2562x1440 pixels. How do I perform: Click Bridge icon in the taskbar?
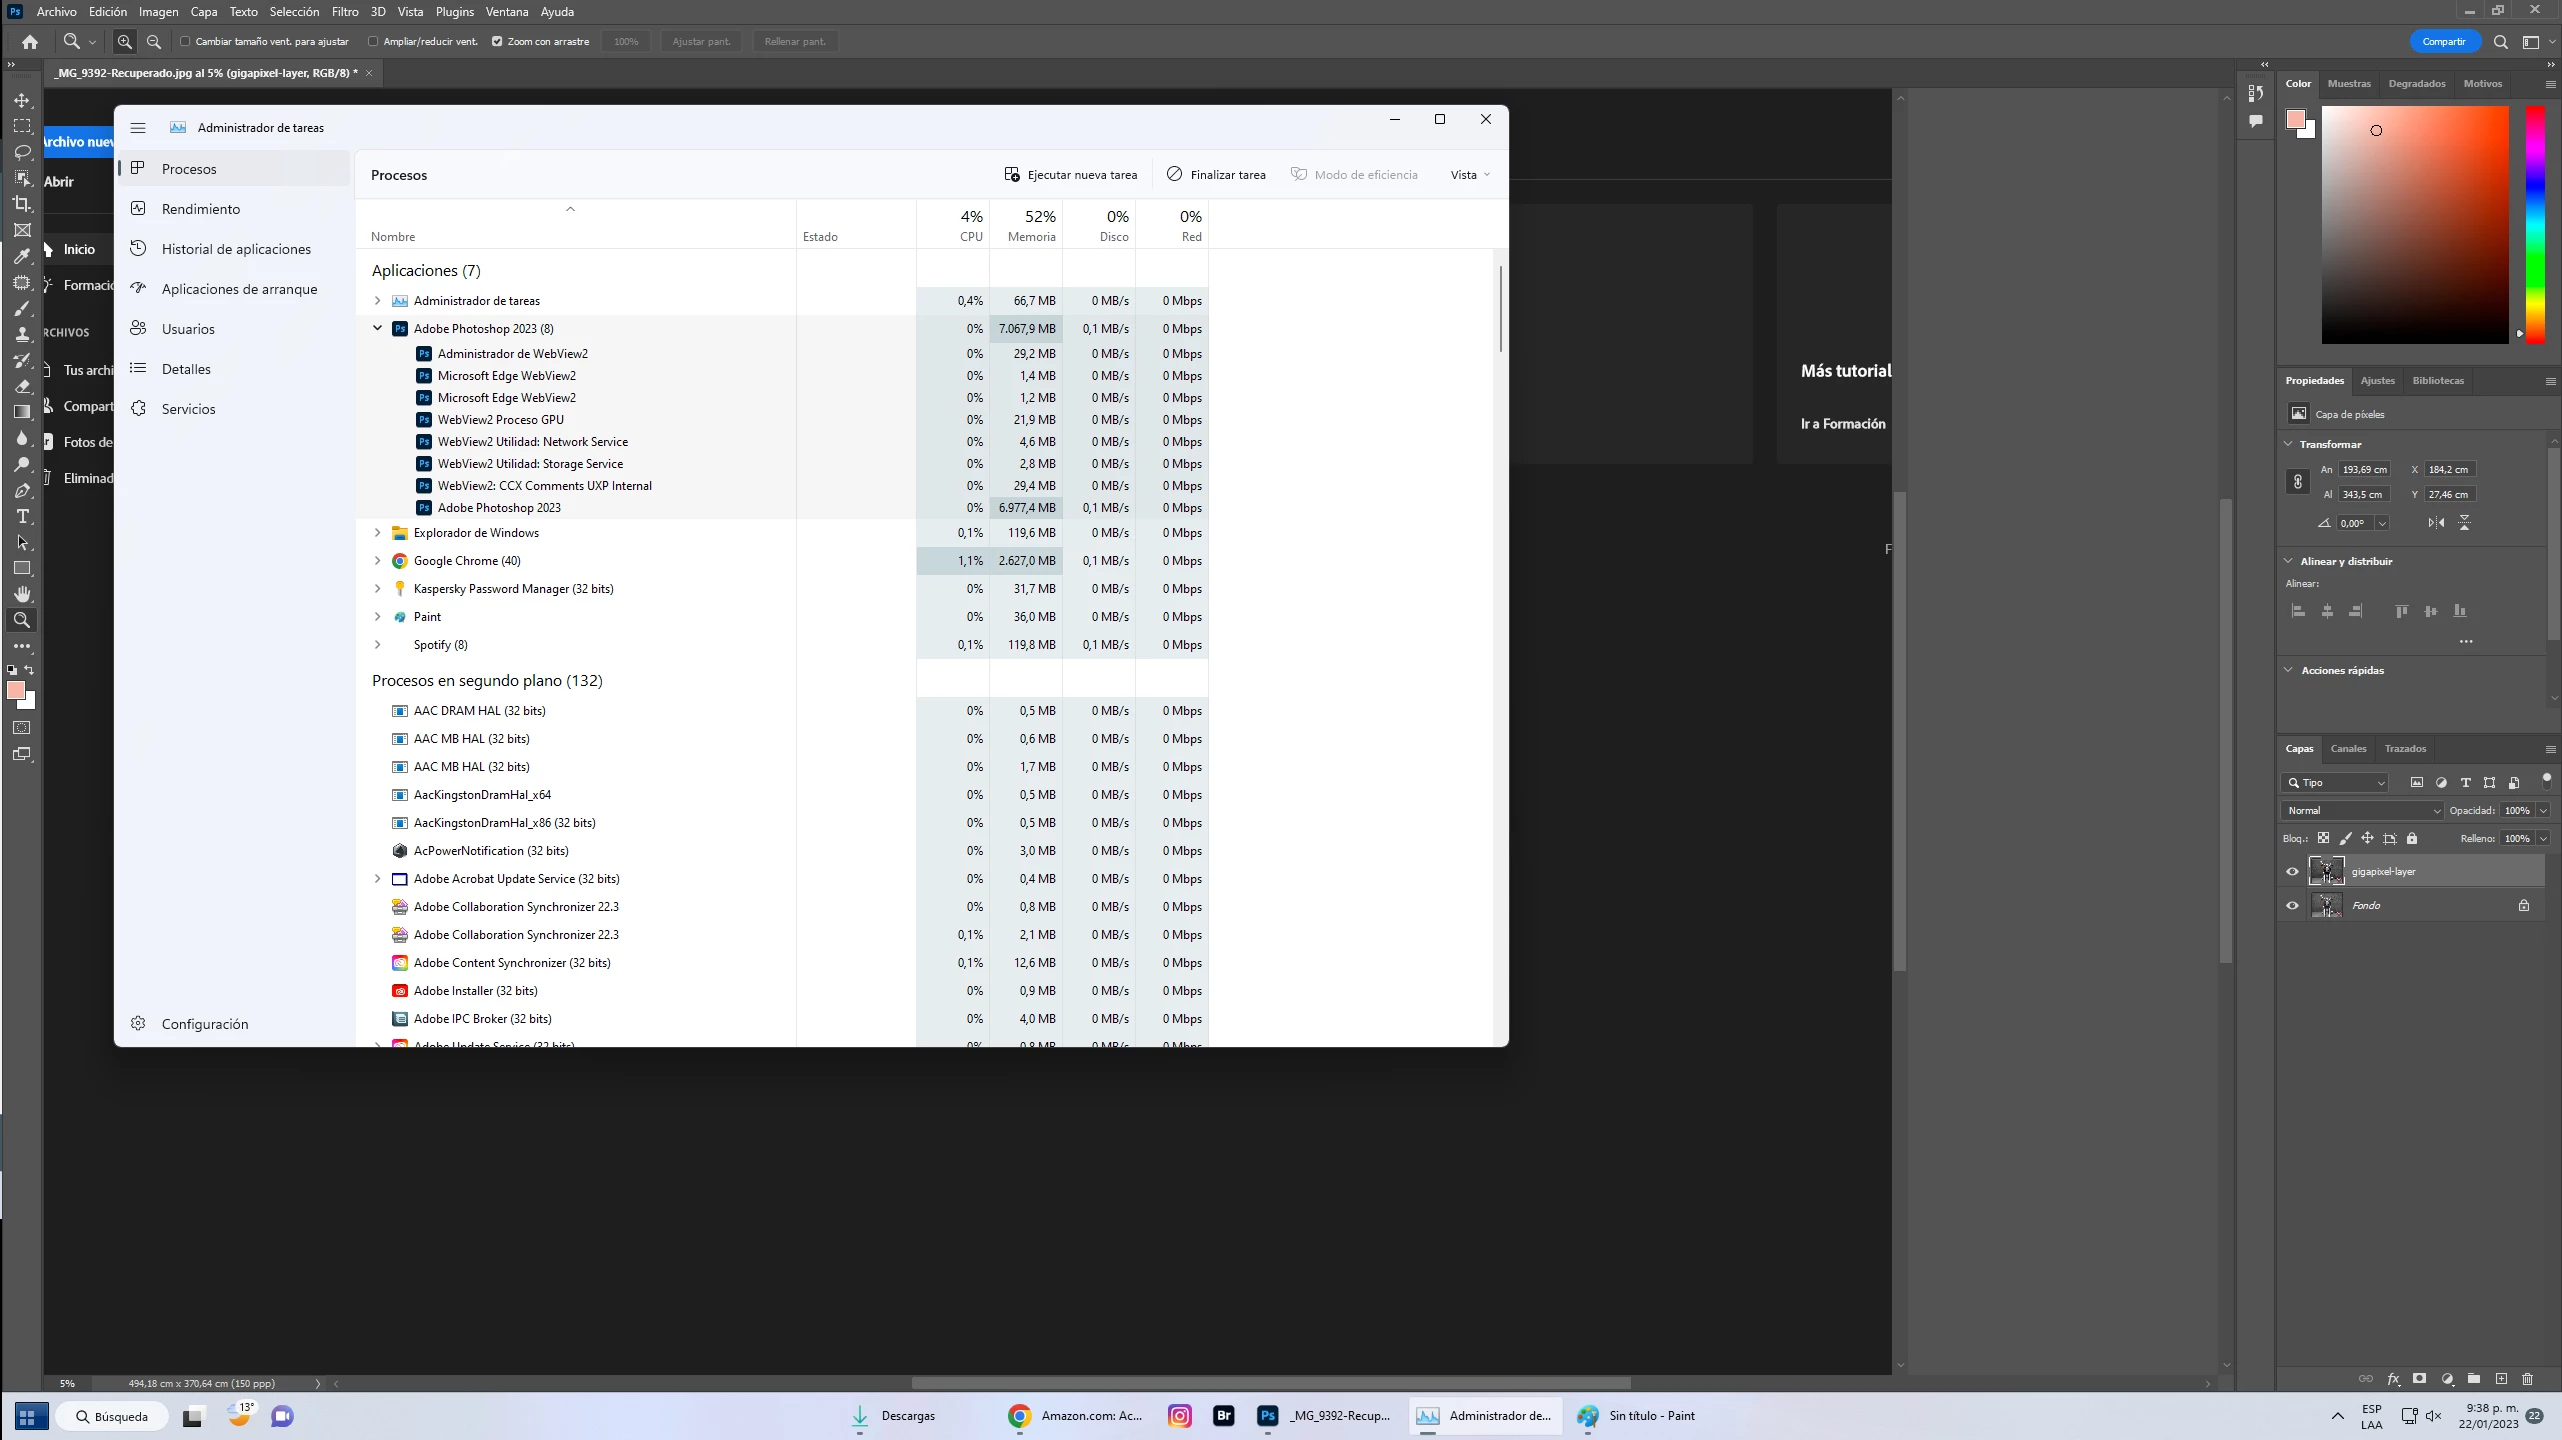[x=1223, y=1416]
